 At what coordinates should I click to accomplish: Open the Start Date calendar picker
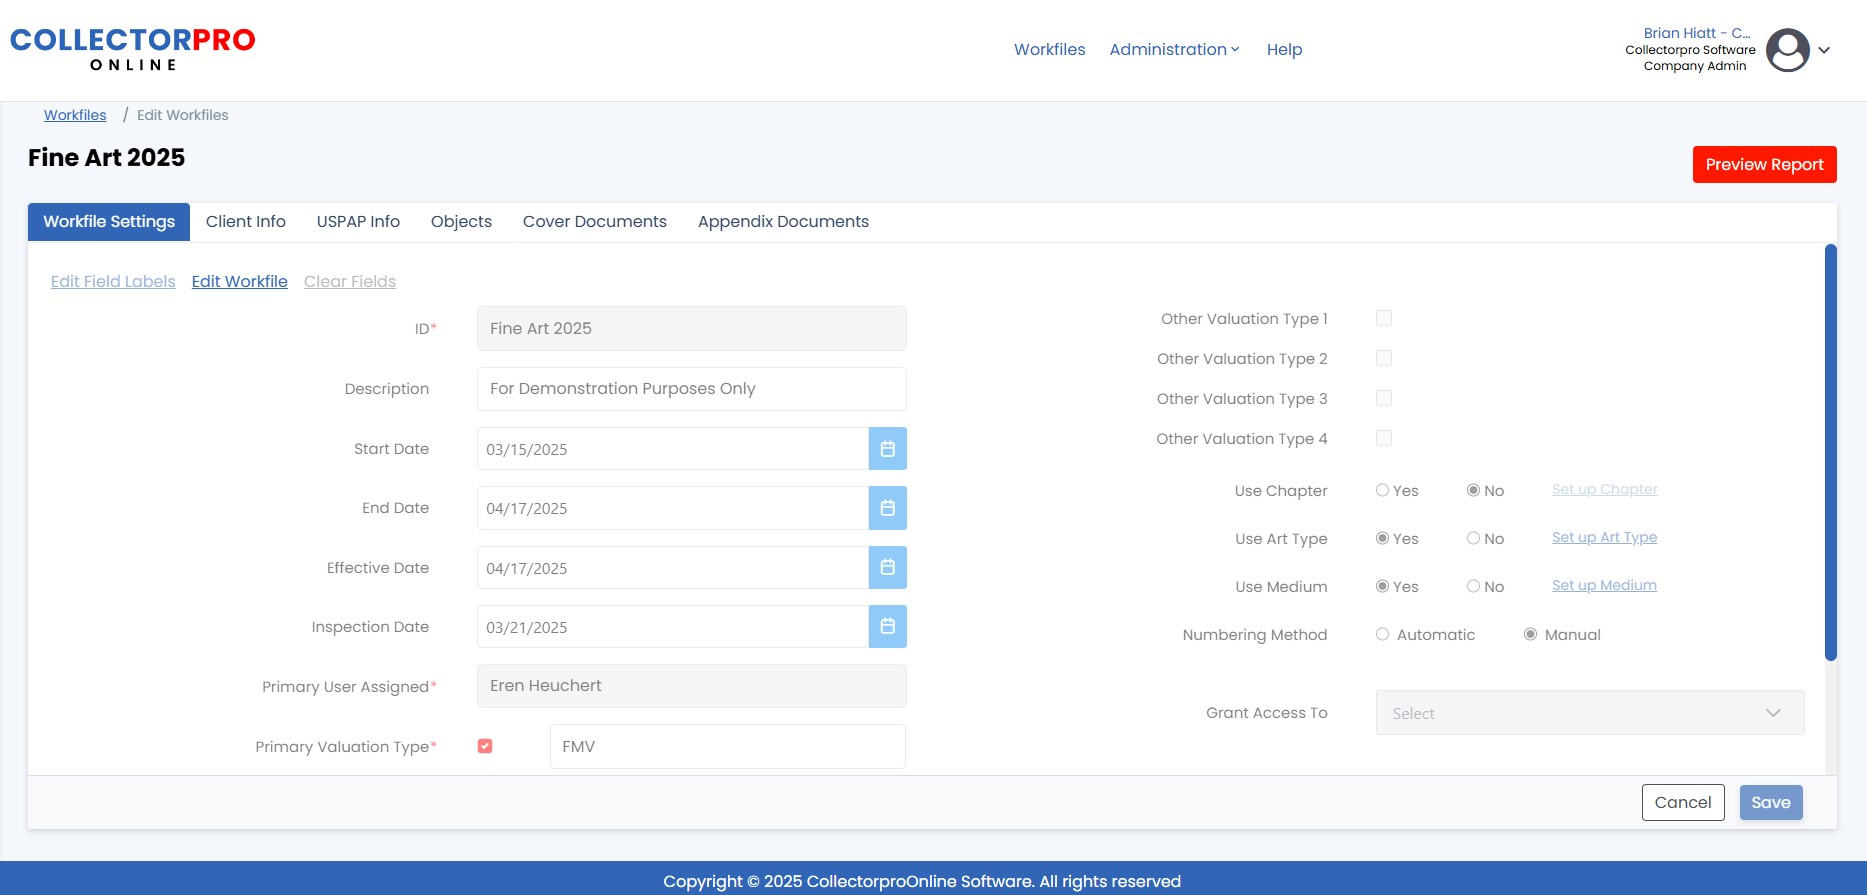point(887,449)
